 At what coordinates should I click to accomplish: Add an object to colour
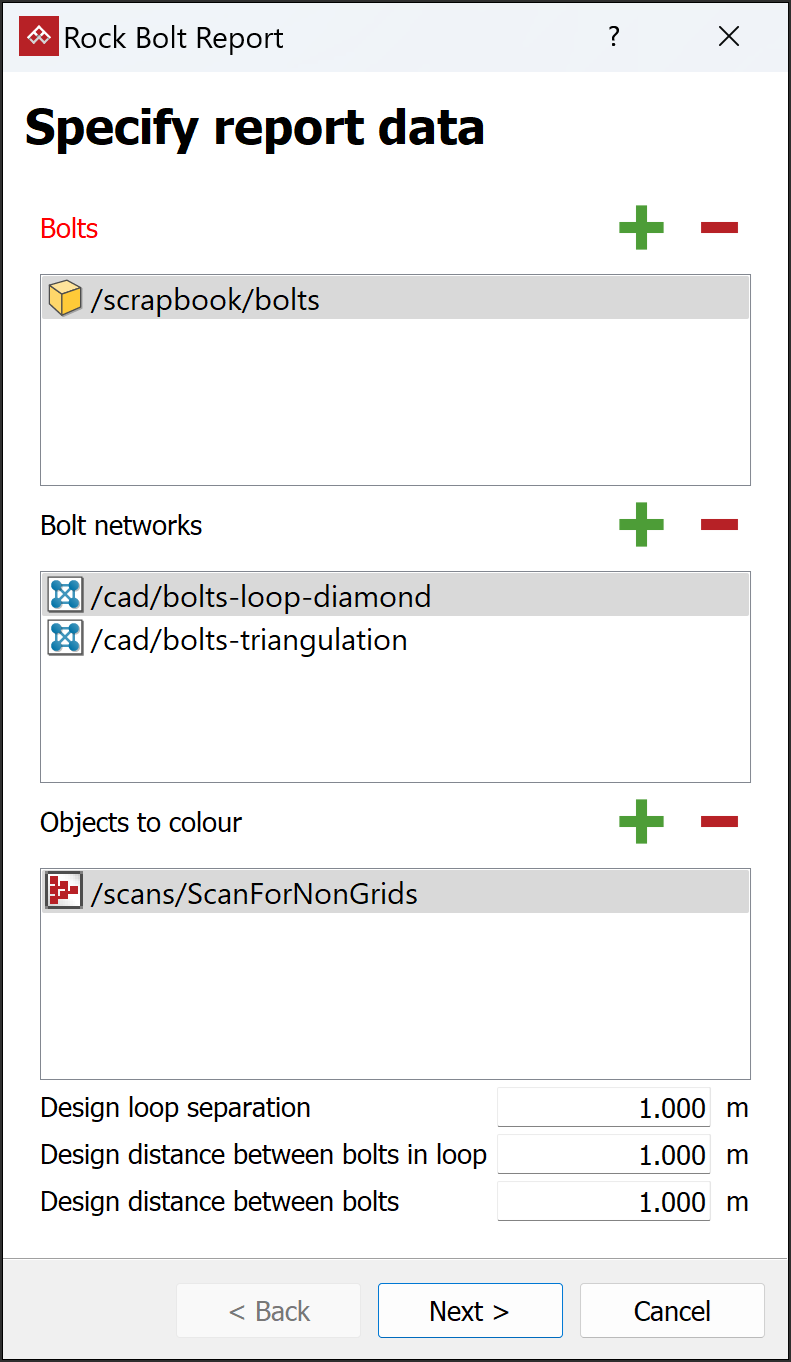pos(641,822)
